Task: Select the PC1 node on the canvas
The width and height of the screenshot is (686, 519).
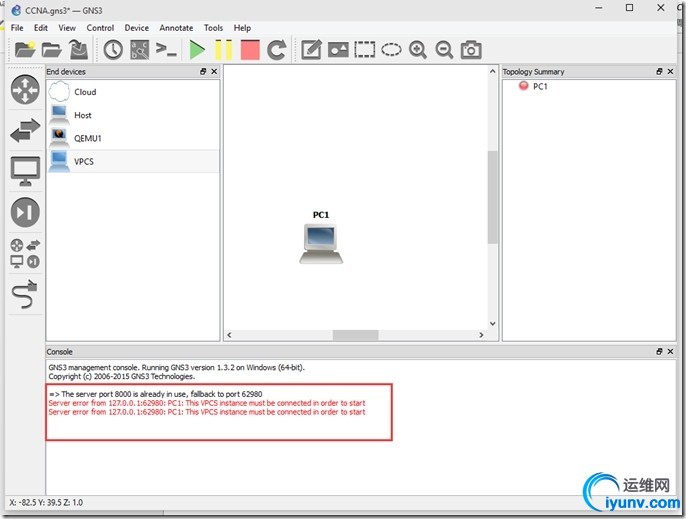Action: (x=321, y=243)
